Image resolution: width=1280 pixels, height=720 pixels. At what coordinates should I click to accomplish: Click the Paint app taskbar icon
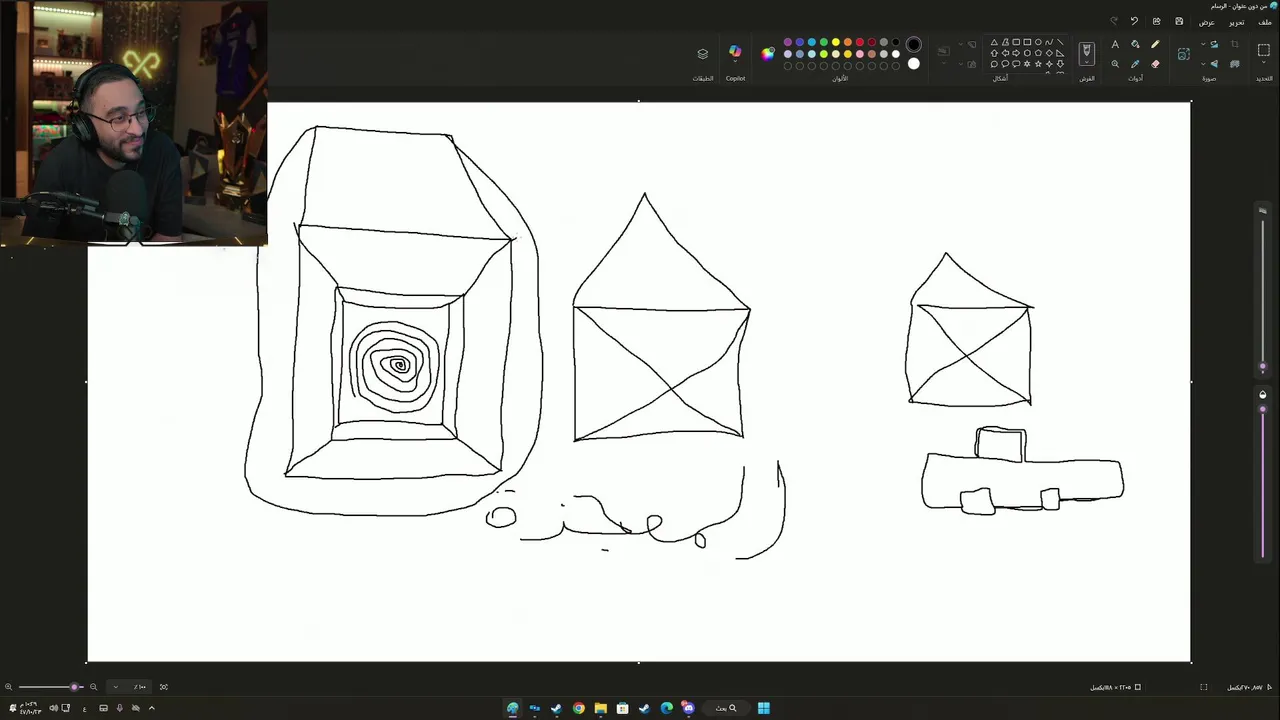[513, 708]
